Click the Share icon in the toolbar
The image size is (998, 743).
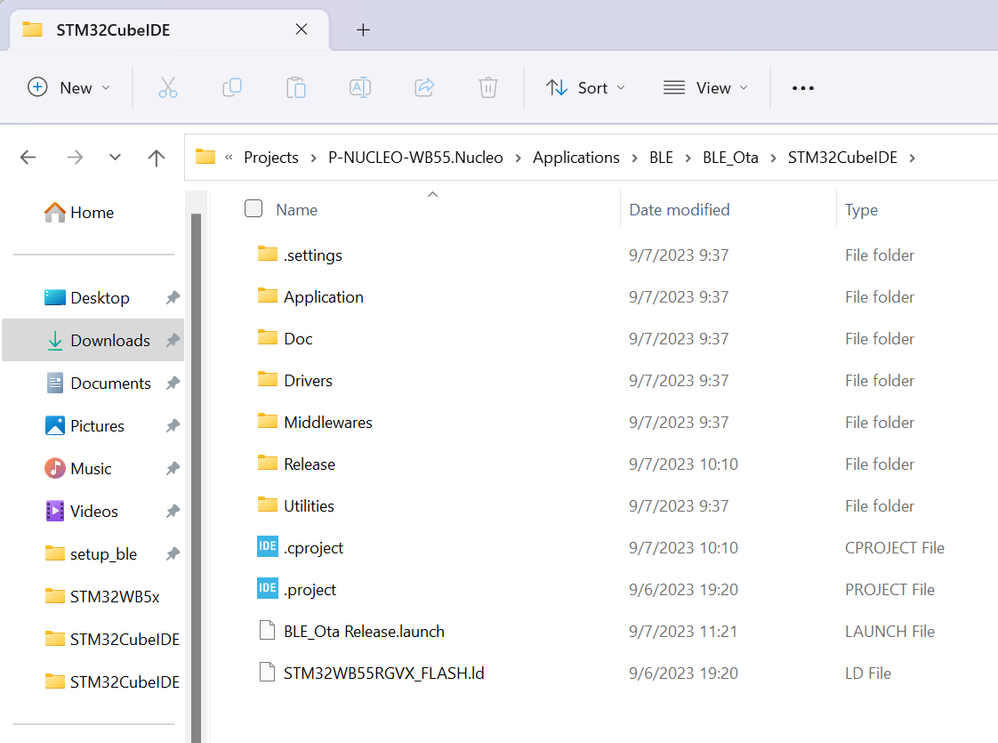pos(424,88)
